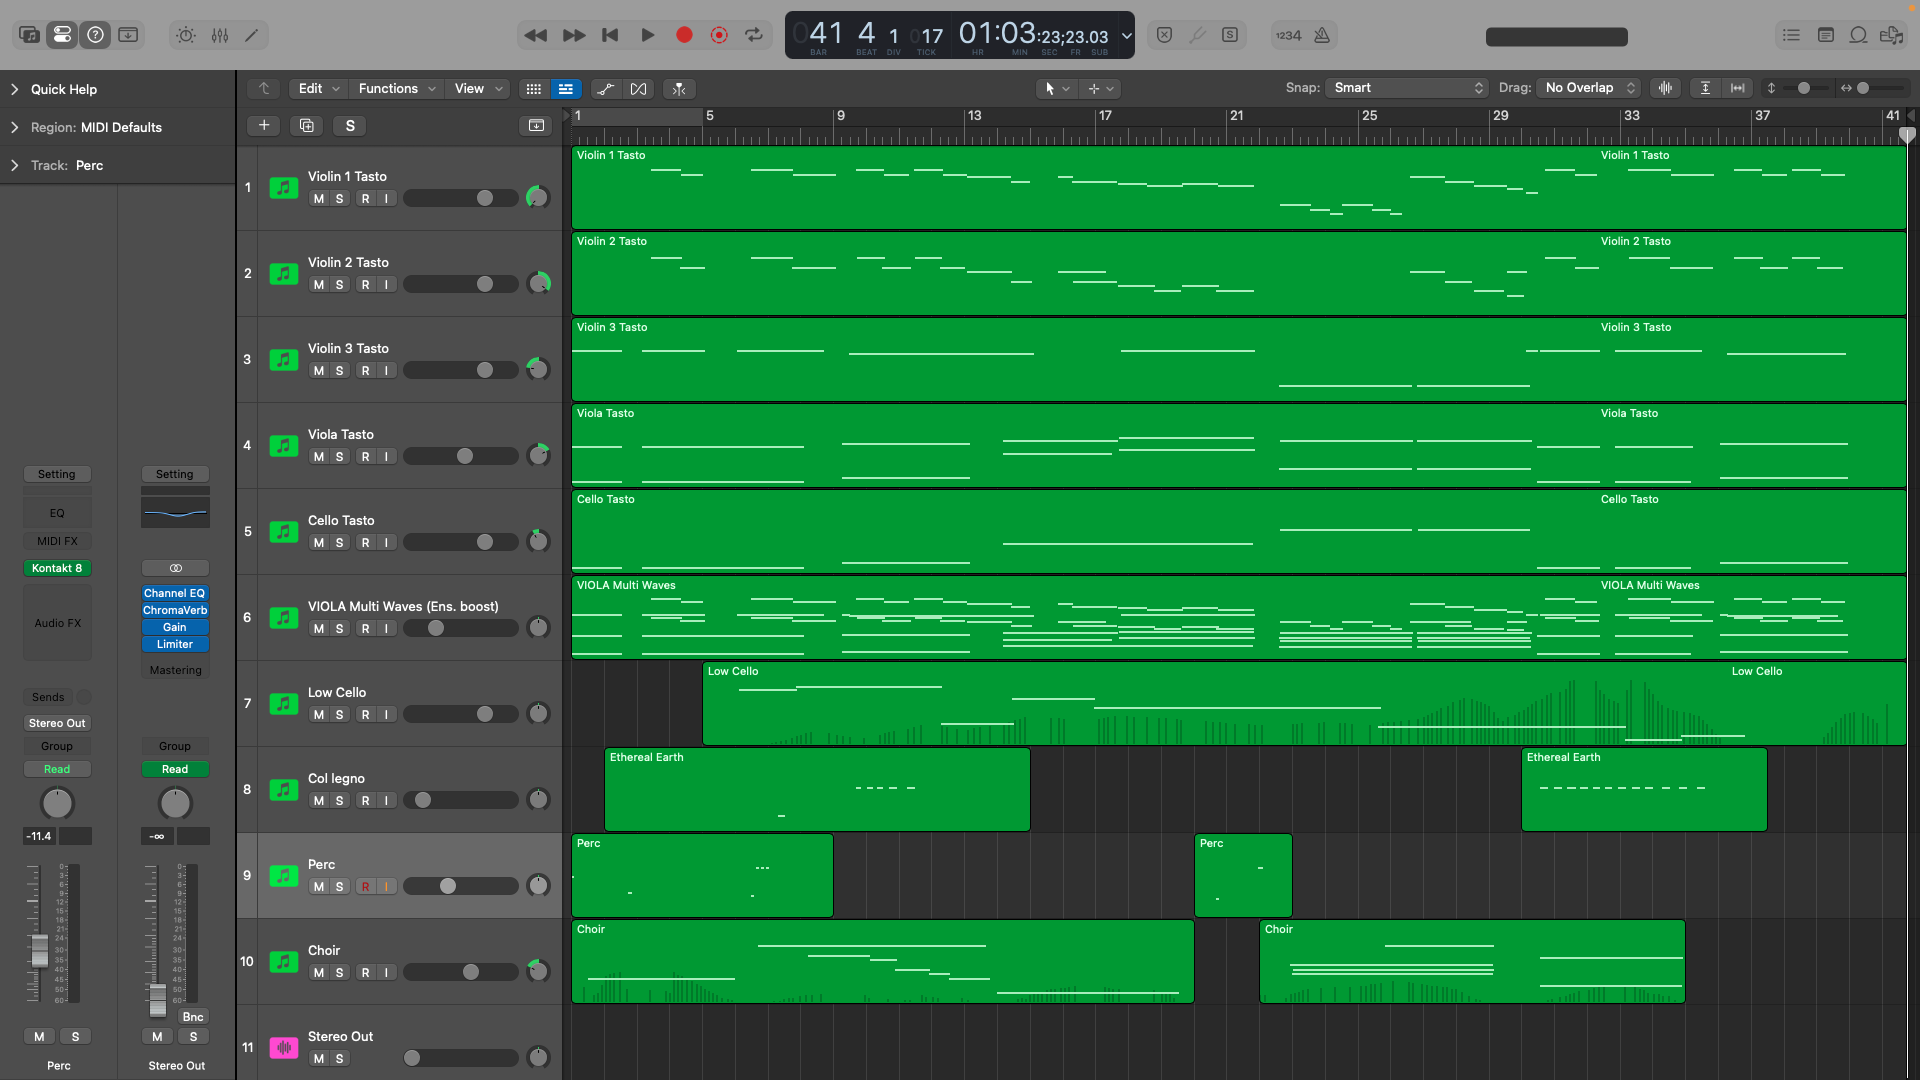
Task: Toggle Waveform Zoom button
Action: [1665, 88]
